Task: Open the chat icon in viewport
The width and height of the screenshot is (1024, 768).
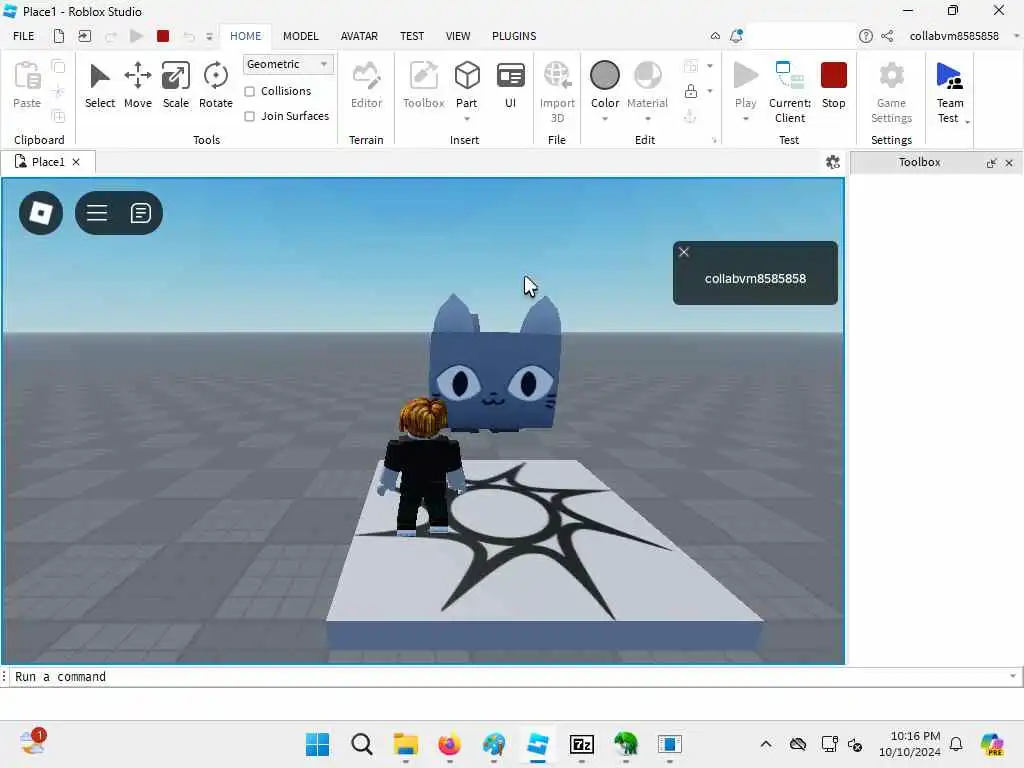Action: 140,213
